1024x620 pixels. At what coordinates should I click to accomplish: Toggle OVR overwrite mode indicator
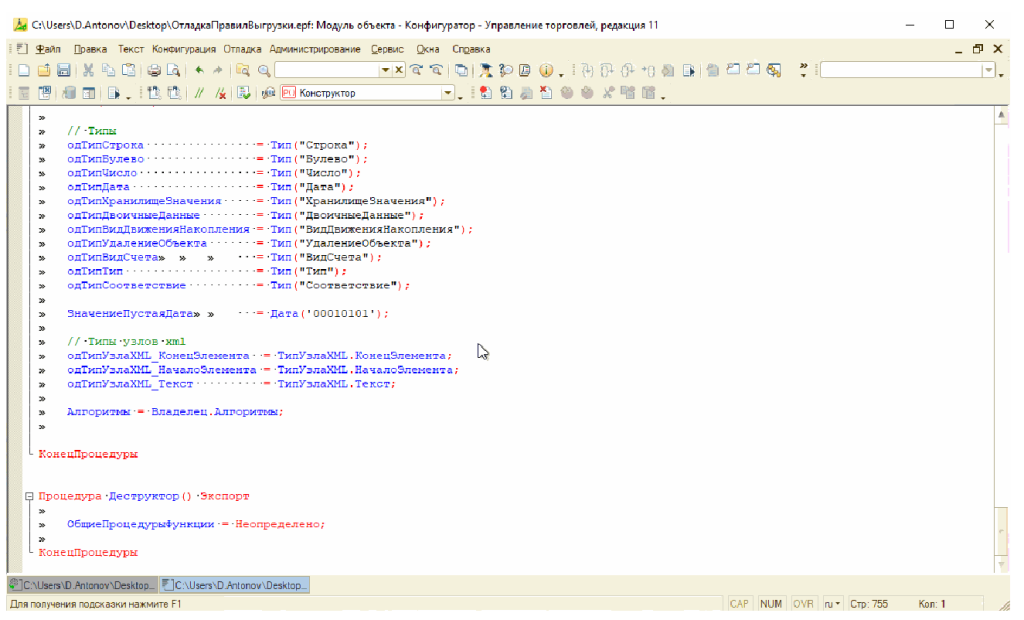click(x=803, y=604)
